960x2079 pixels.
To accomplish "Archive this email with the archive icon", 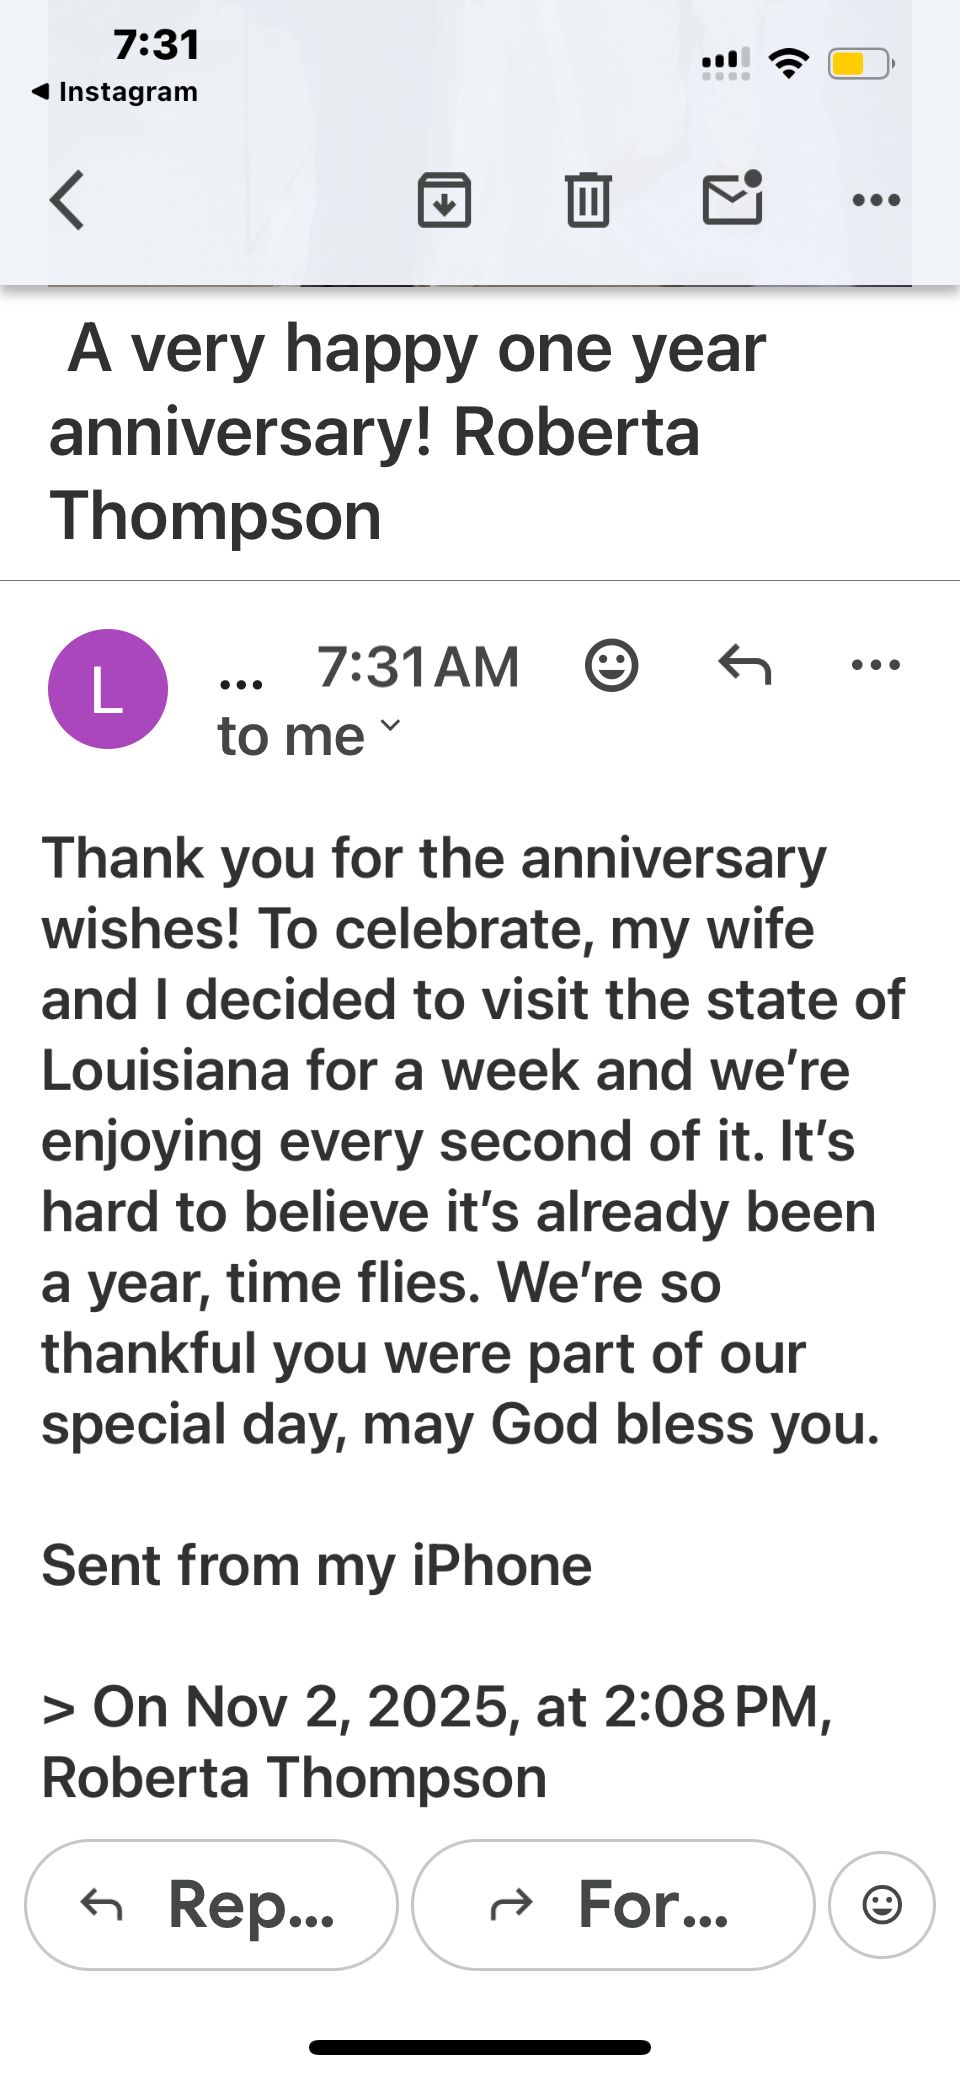I will click(x=444, y=200).
